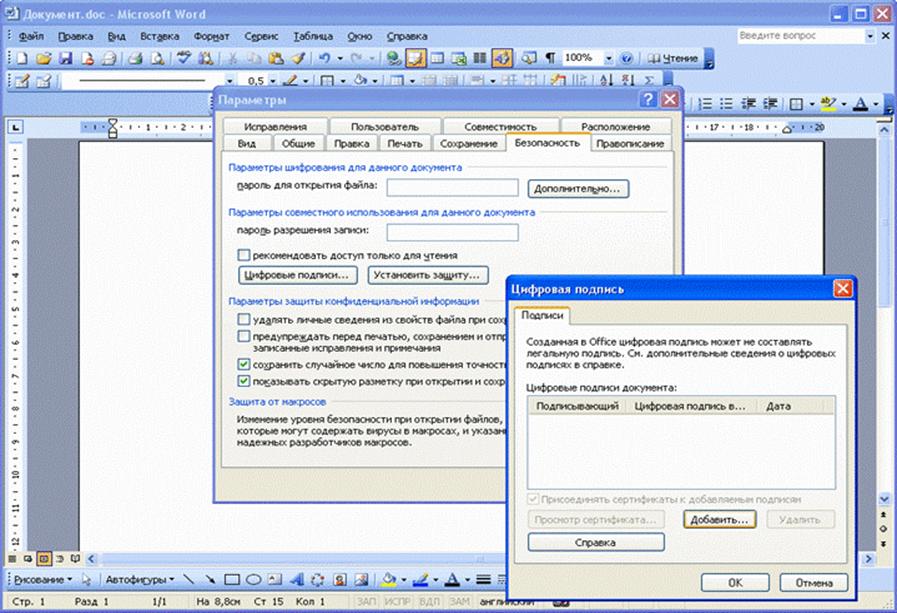Select the Oval drawing tool
This screenshot has height=613, width=897.
[x=253, y=580]
